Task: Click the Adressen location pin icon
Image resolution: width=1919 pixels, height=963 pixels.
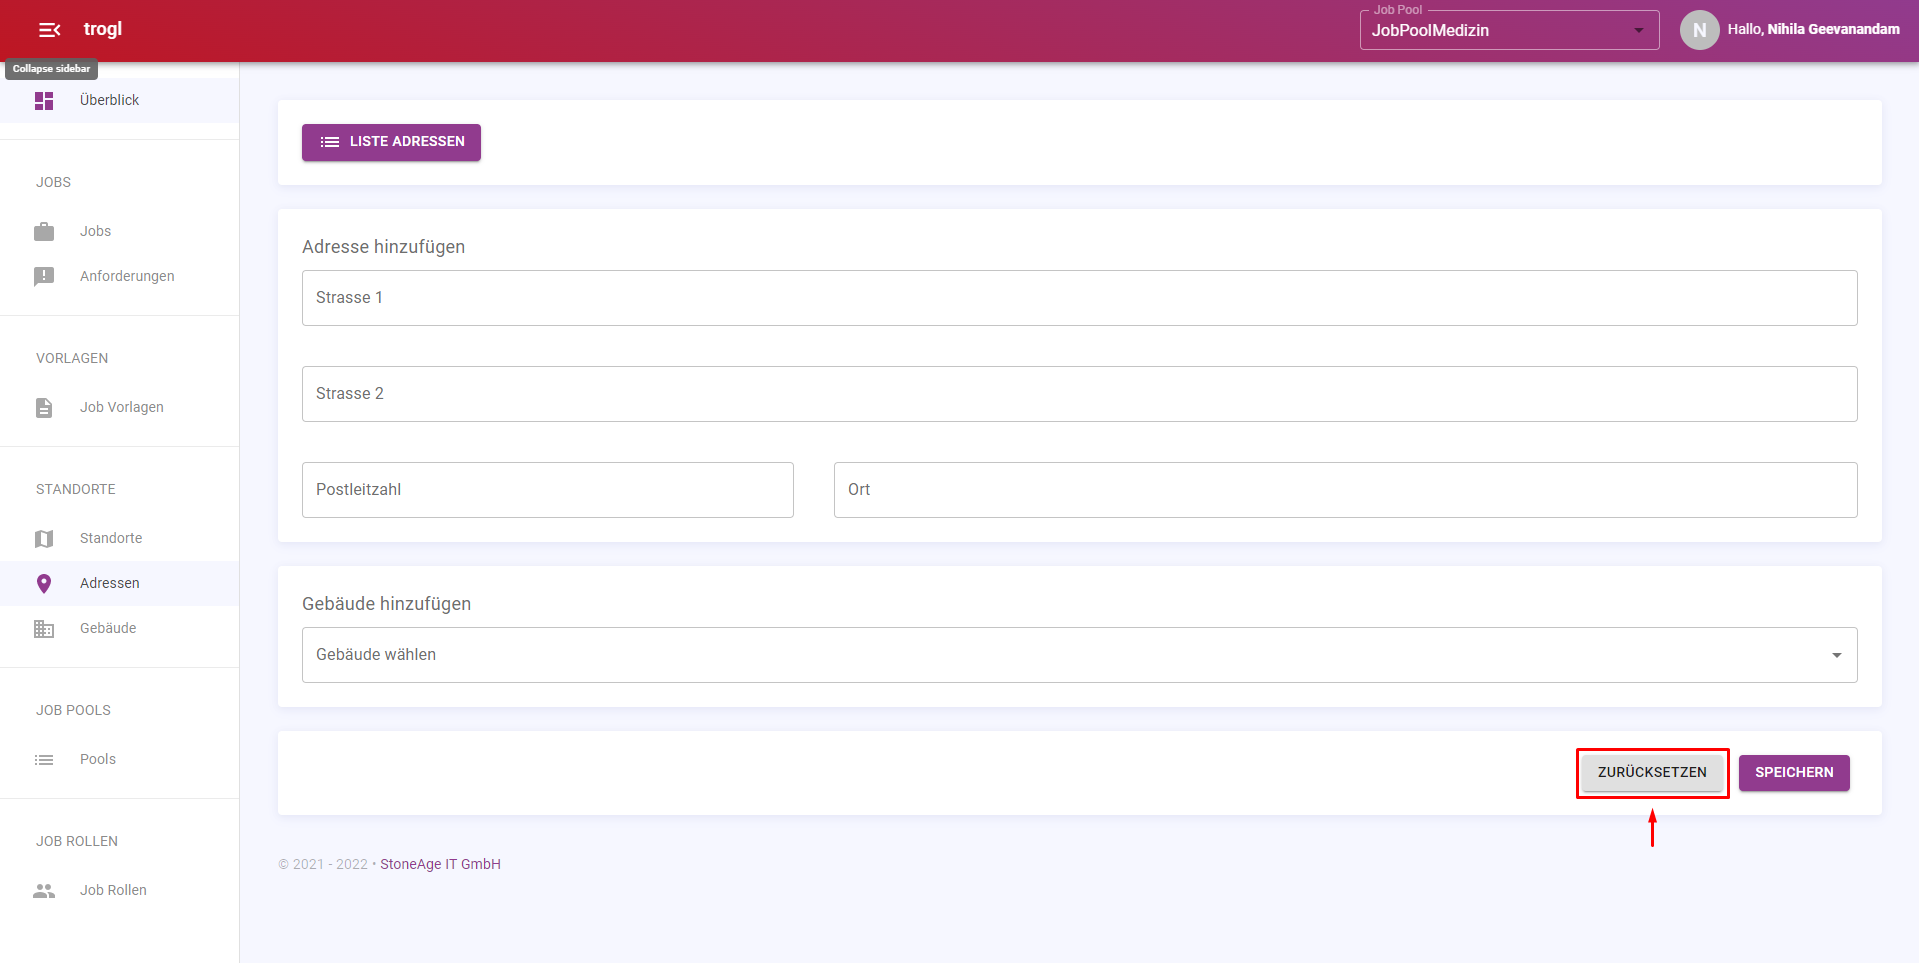Action: coord(44,584)
